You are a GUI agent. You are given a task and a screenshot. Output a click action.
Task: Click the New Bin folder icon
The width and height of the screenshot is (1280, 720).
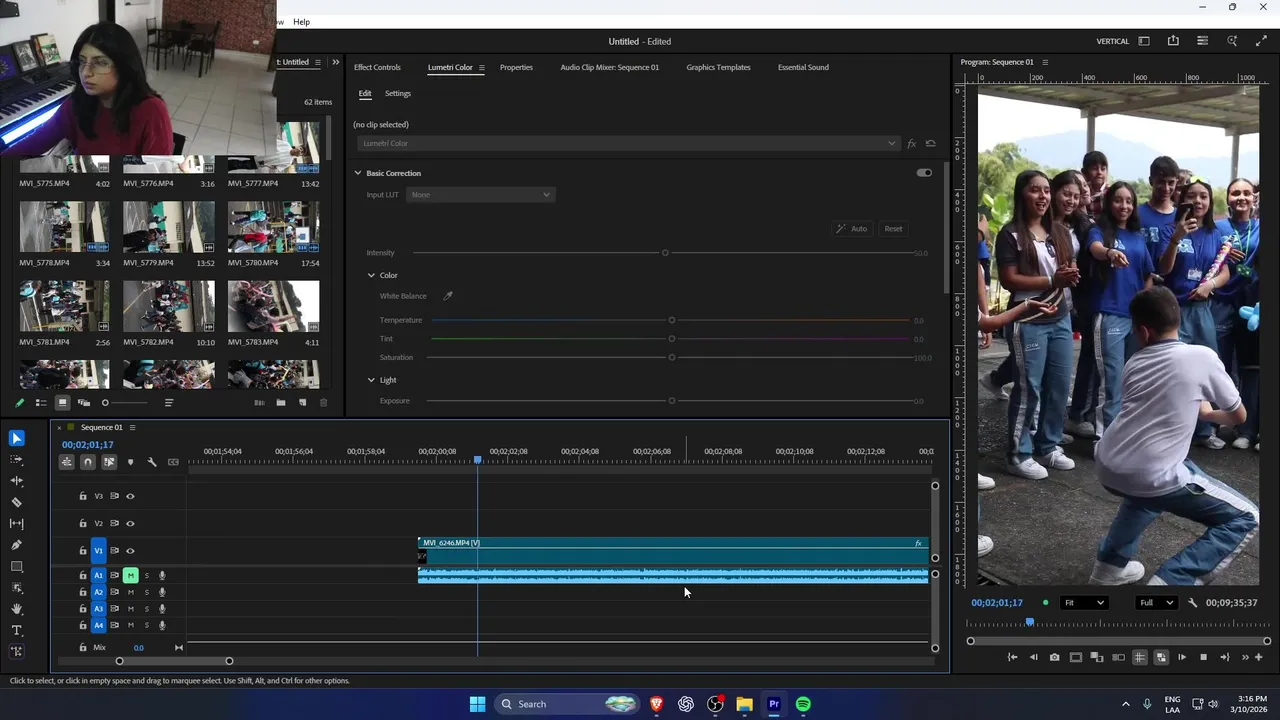281,403
